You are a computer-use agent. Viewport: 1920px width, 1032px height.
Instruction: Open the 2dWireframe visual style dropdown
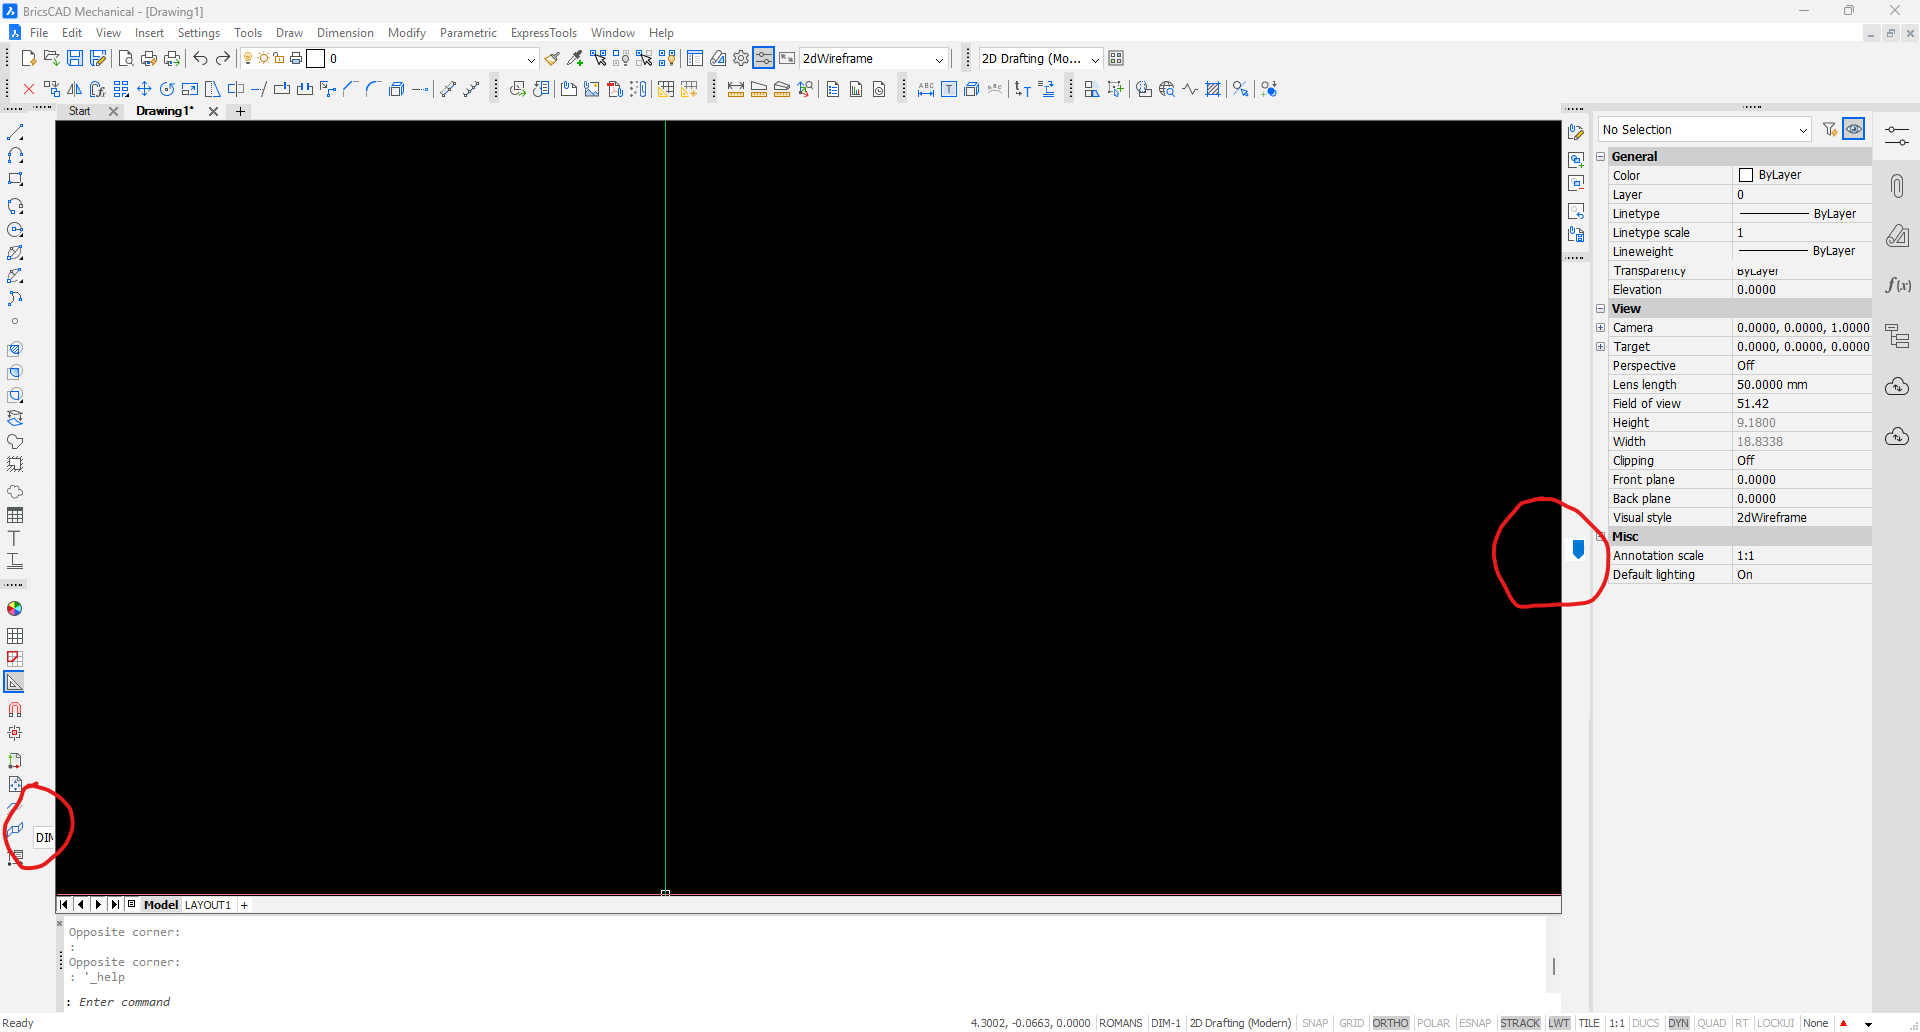pyautogui.click(x=873, y=59)
